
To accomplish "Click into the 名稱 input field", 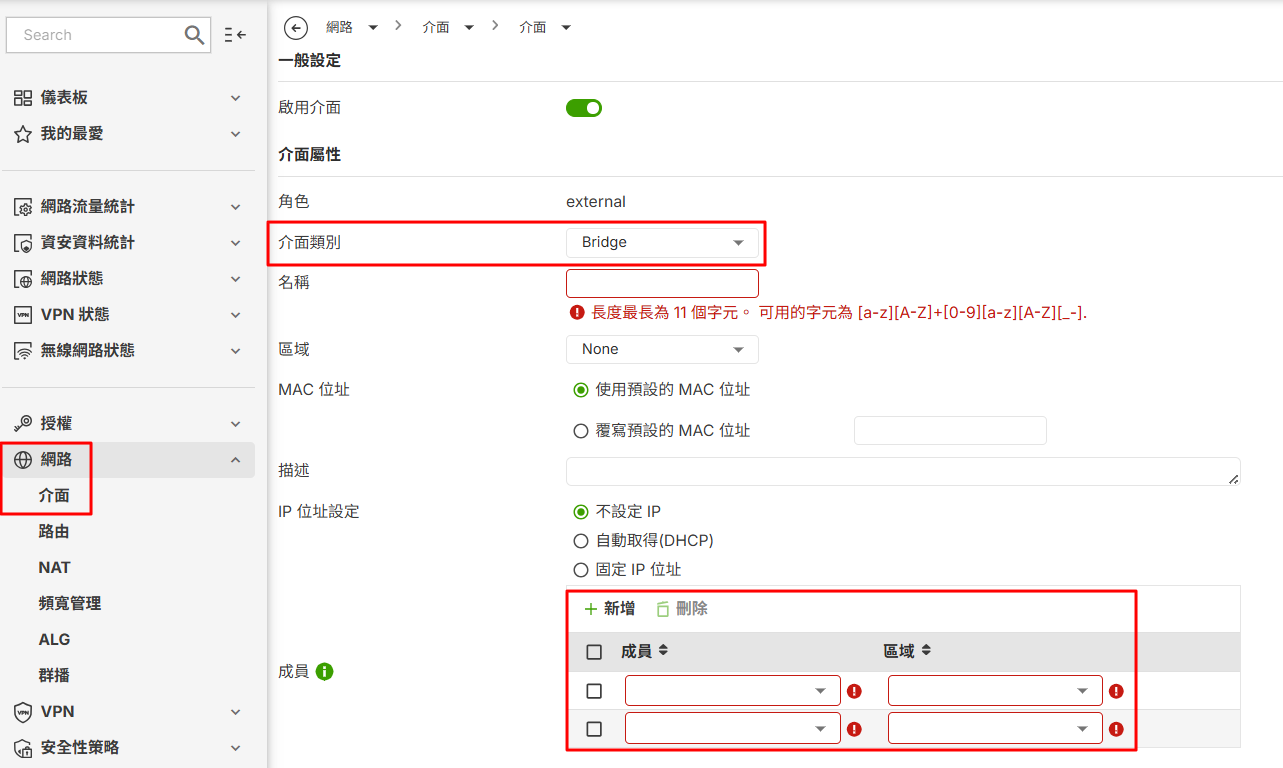I will point(662,283).
